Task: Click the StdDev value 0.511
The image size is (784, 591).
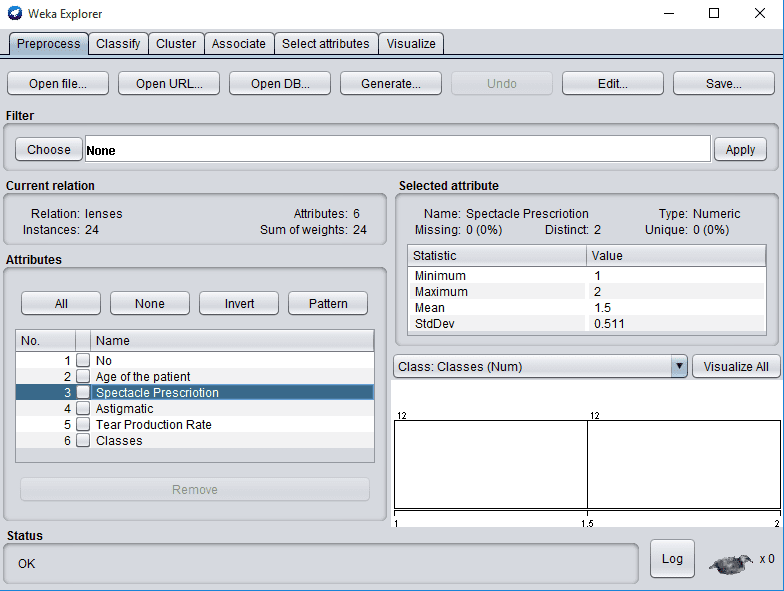Action: [x=609, y=324]
